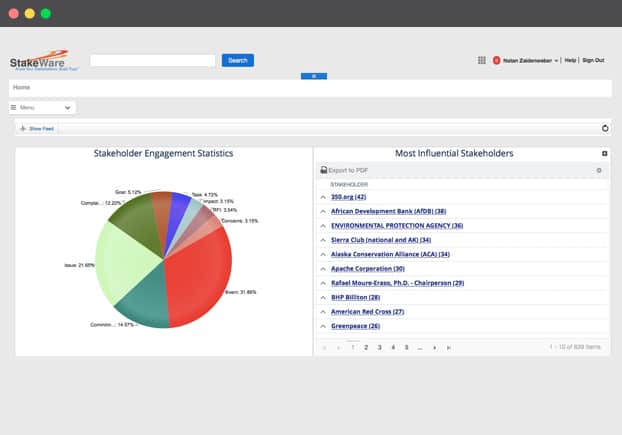Go to page 4 of stakeholders
This screenshot has height=435, width=622.
[393, 347]
